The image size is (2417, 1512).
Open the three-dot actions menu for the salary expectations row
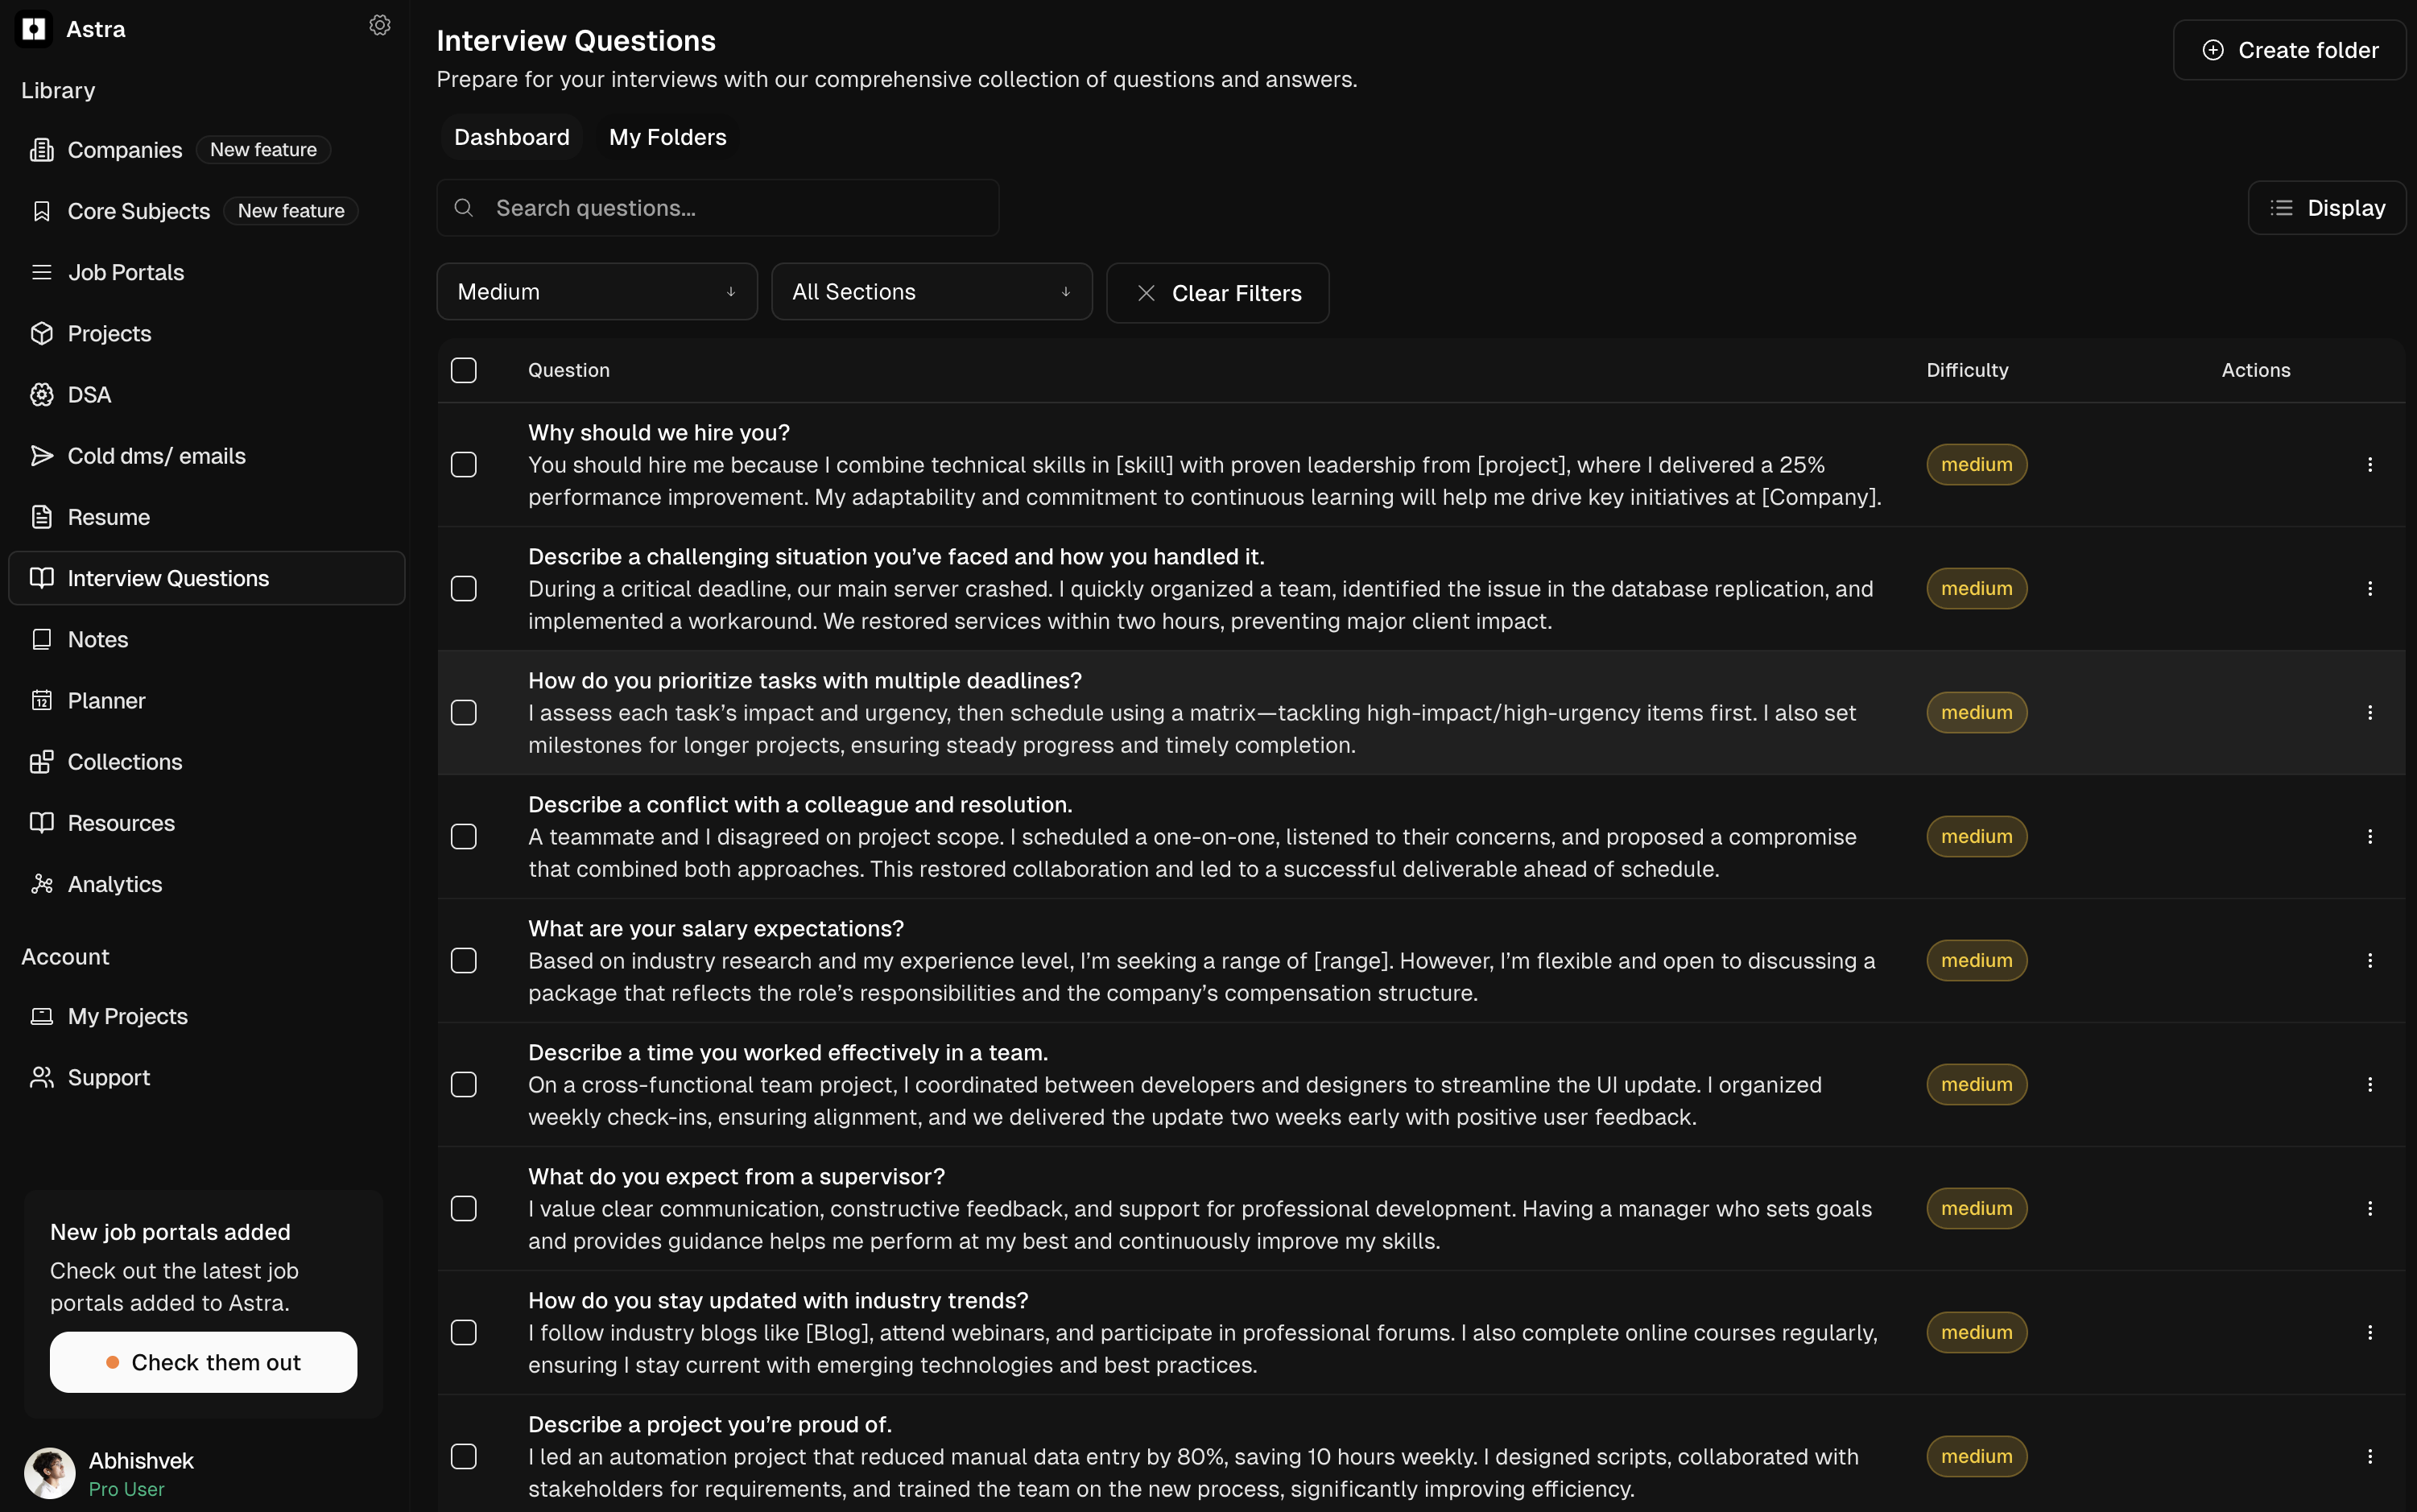pyautogui.click(x=2369, y=961)
